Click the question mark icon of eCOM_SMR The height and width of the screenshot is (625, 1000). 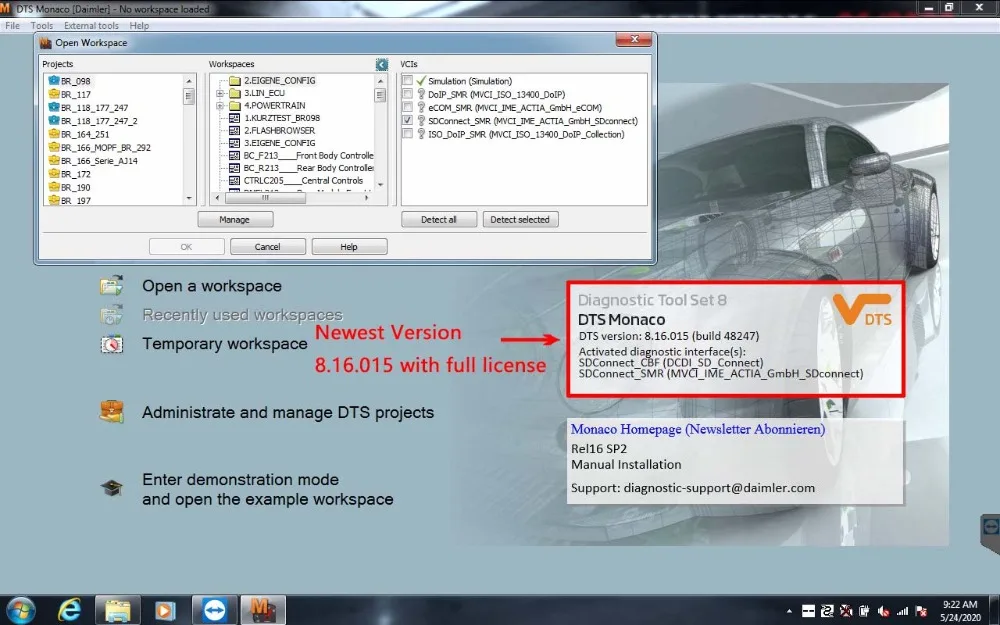421,107
